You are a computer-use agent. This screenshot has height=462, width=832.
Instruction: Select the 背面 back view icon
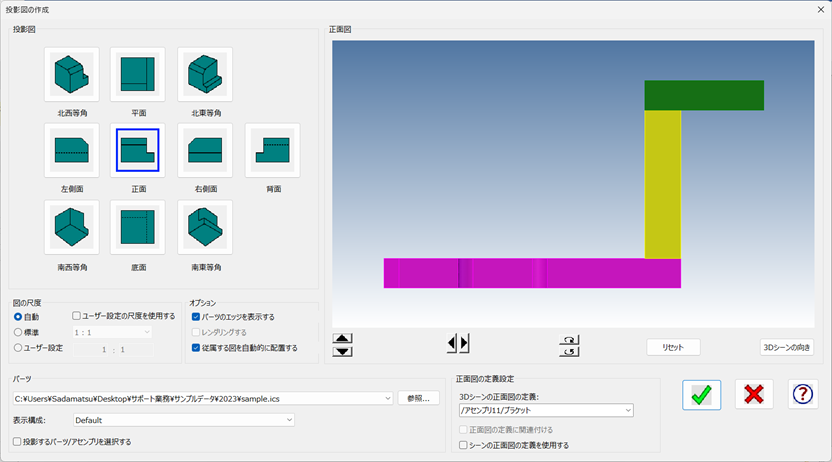click(272, 150)
